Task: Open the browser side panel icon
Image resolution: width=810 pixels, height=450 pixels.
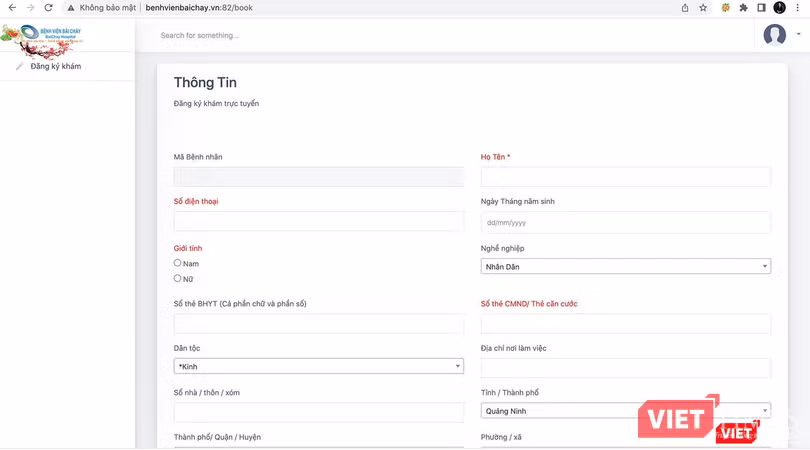Action: tap(761, 7)
